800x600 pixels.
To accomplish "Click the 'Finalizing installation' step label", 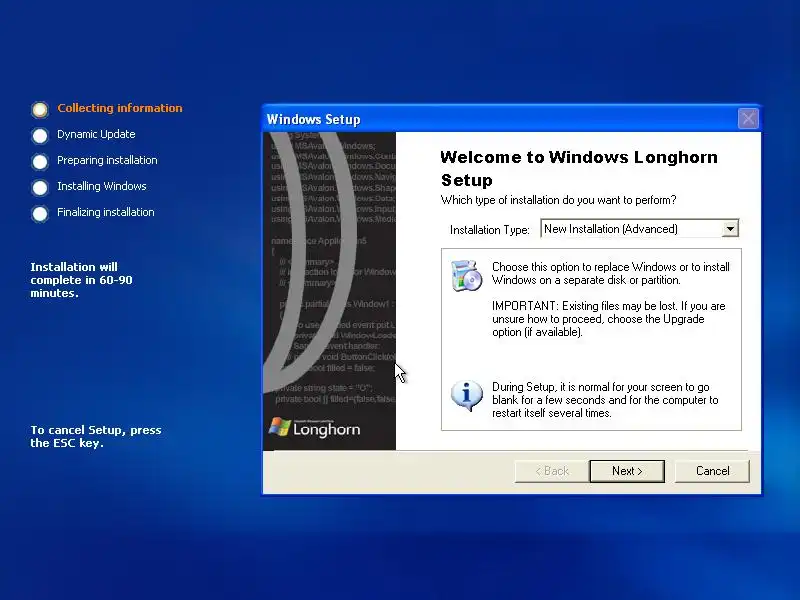I will tap(106, 212).
